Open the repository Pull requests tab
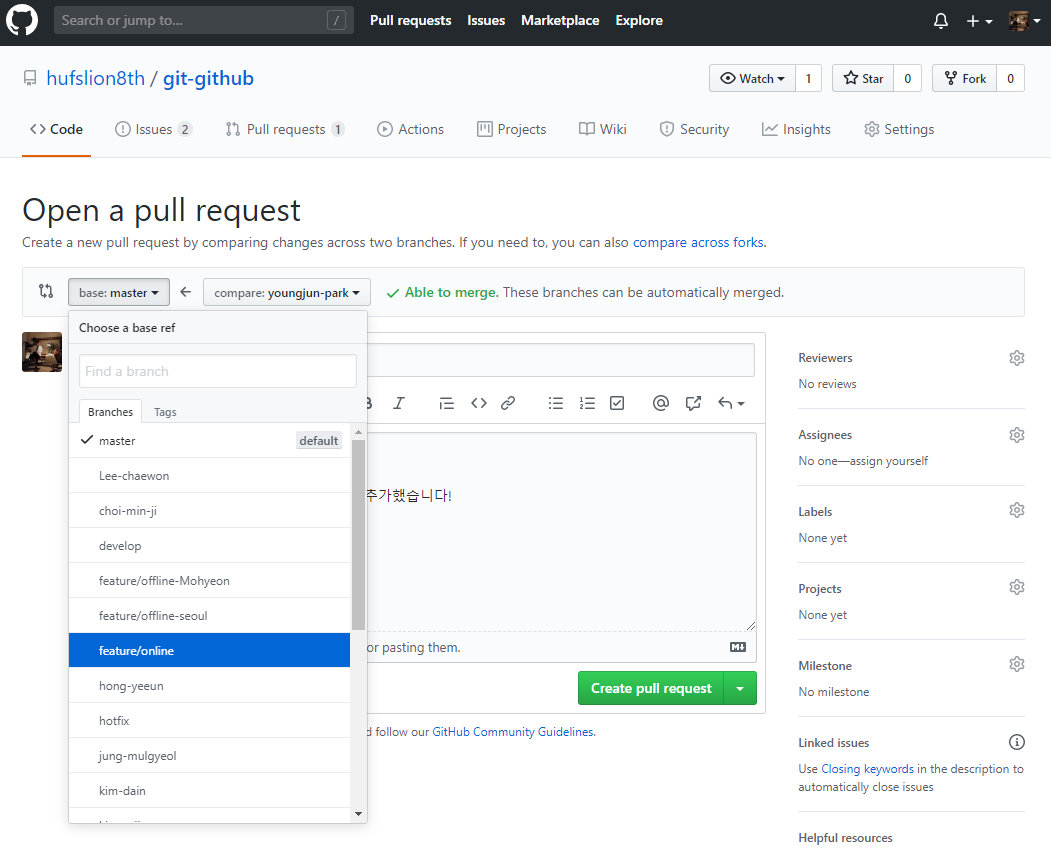The width and height of the screenshot is (1051, 850). pos(285,129)
